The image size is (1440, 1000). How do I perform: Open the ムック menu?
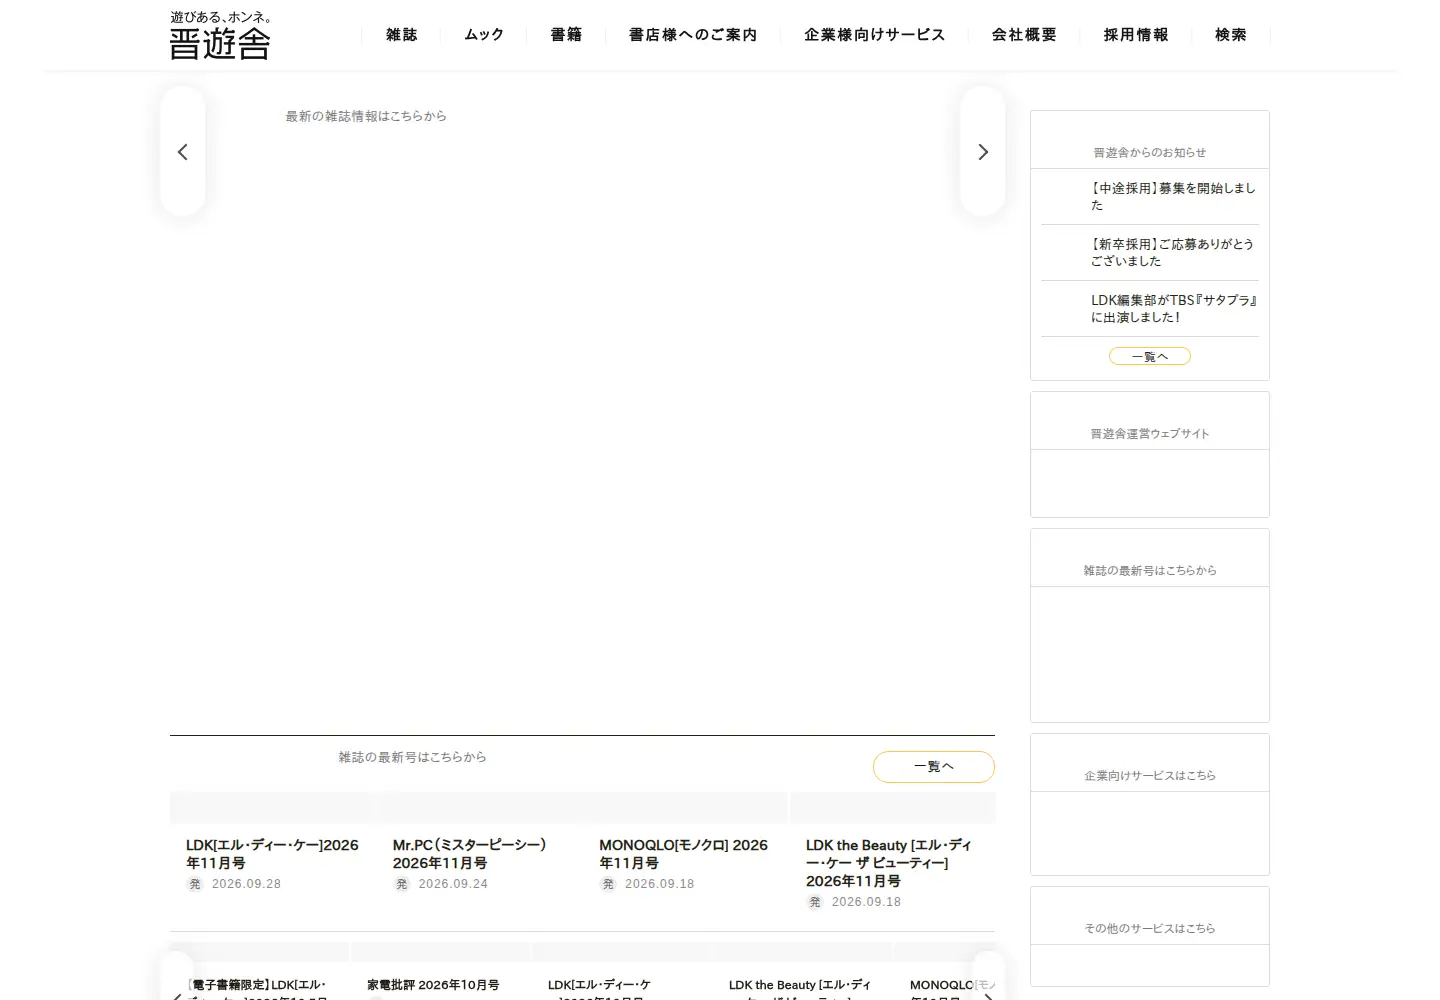click(484, 35)
